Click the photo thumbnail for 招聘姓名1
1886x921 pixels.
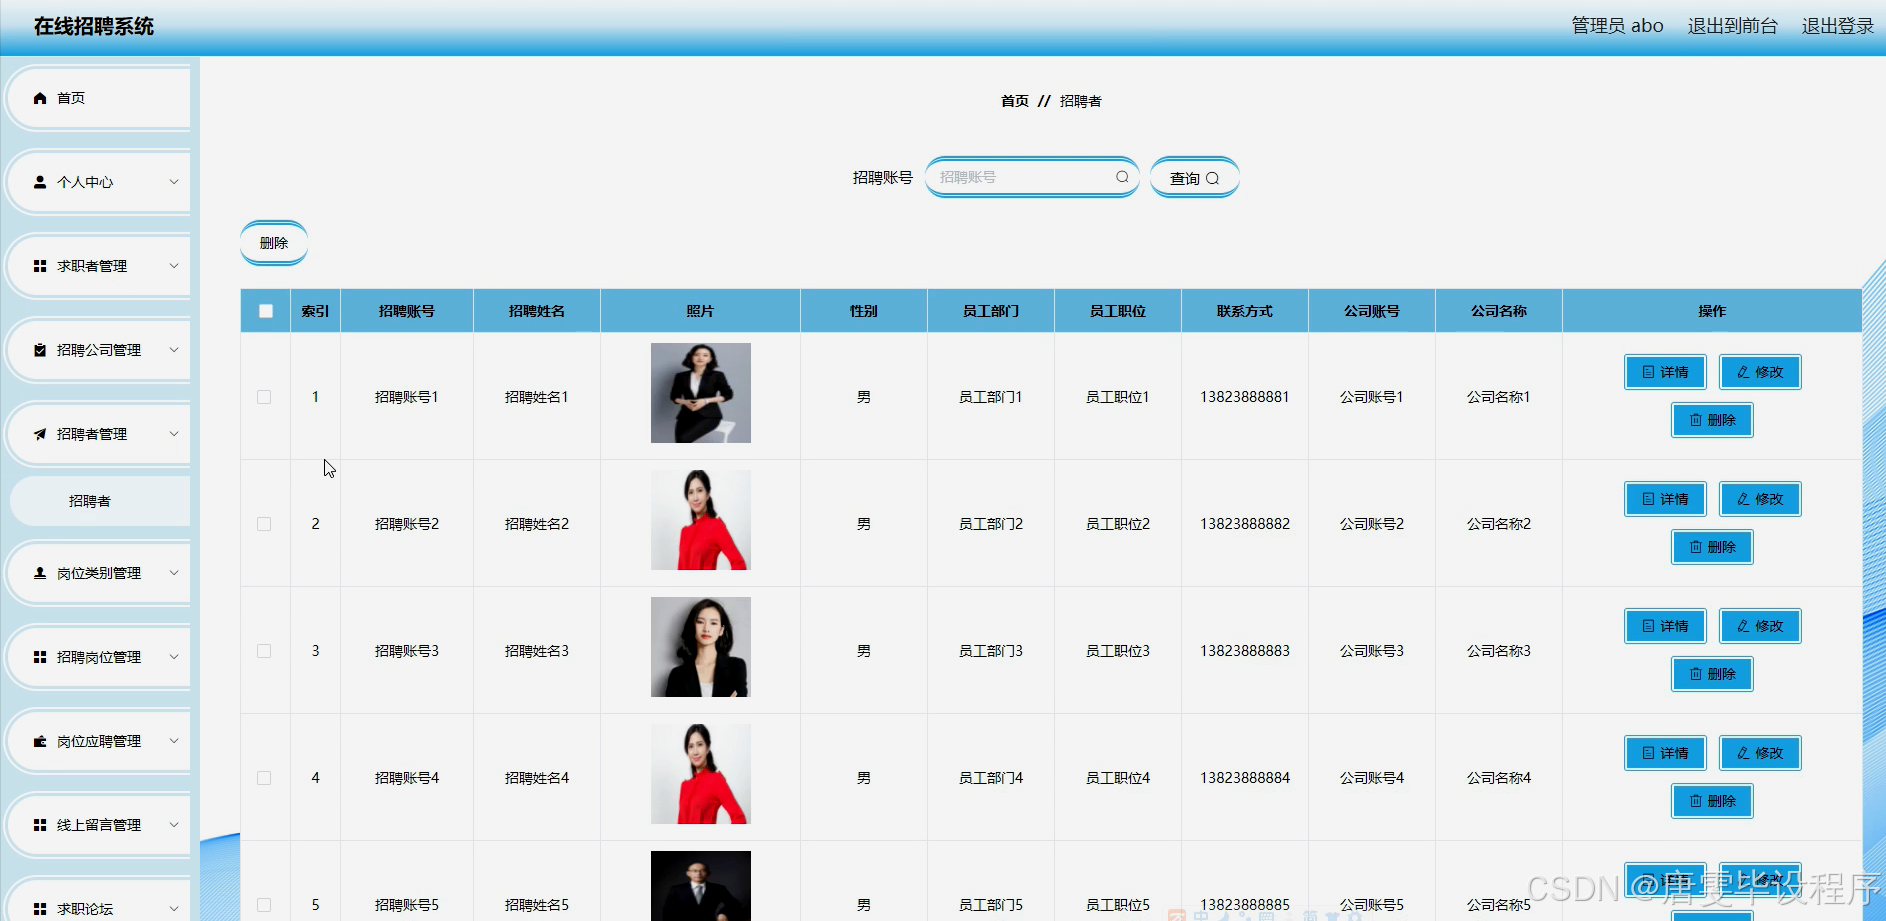701,393
